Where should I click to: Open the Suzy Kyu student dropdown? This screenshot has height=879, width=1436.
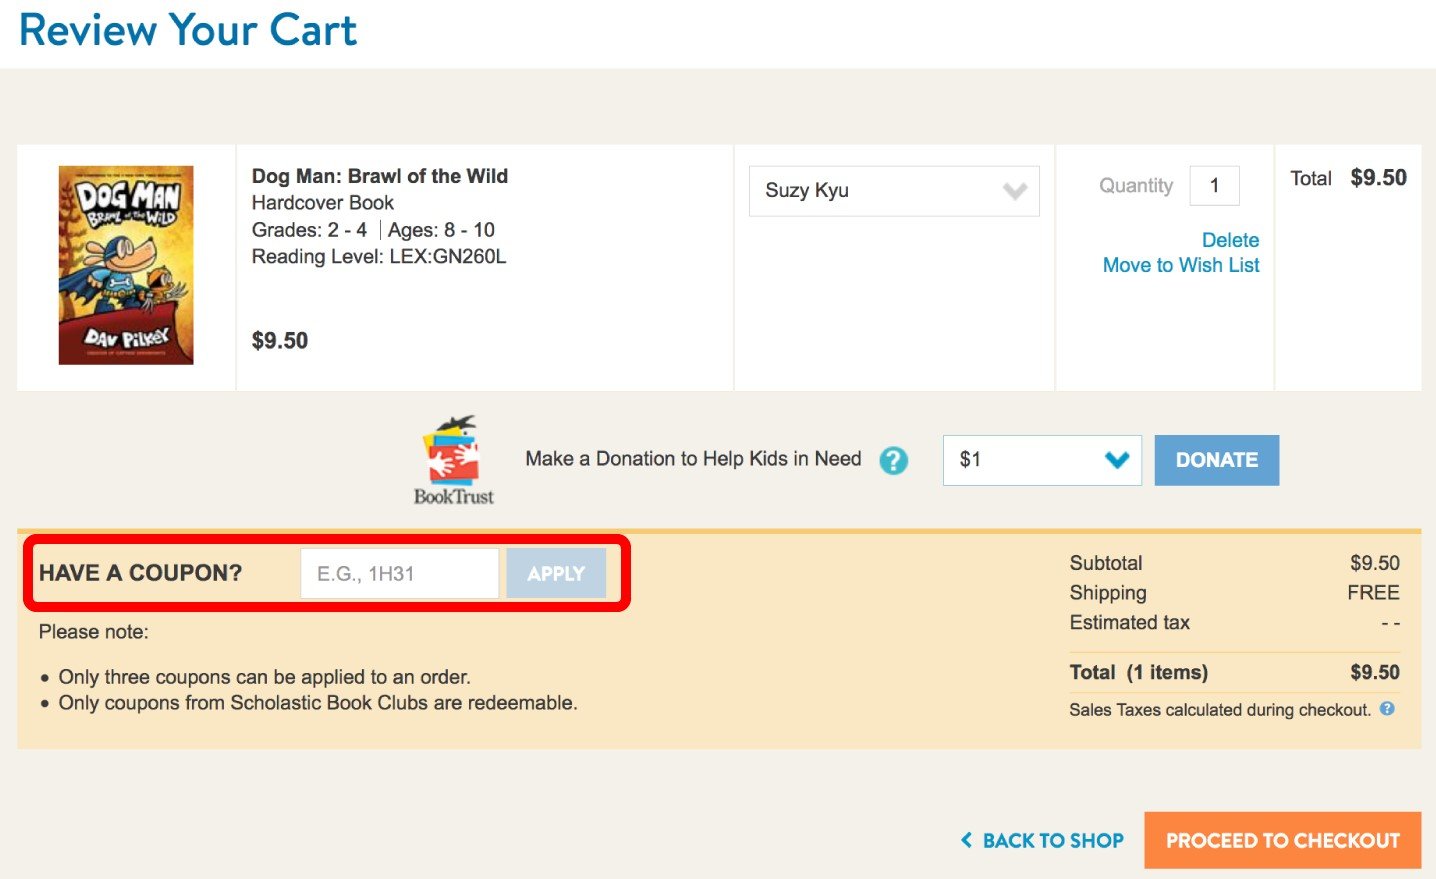click(894, 191)
